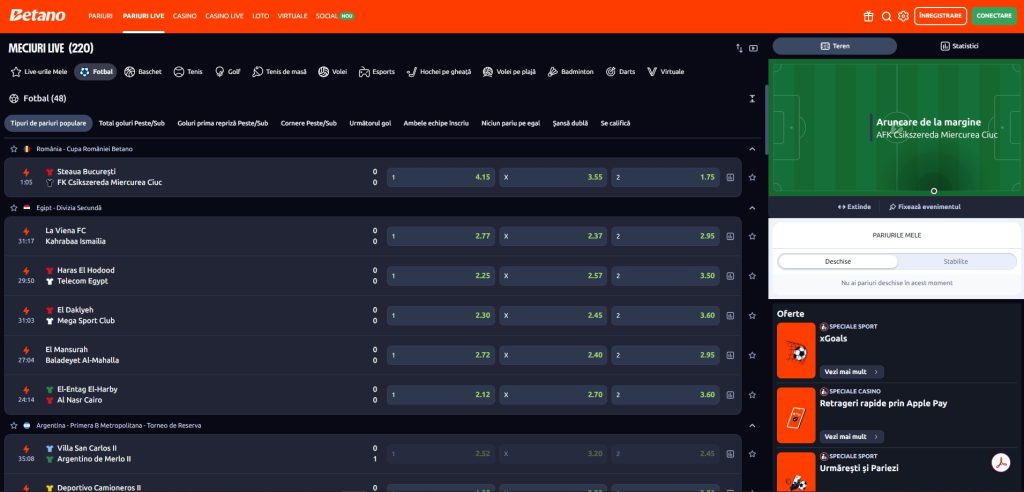This screenshot has height=492, width=1024.
Task: Open stats icon for La Viena FC match
Action: pos(730,236)
